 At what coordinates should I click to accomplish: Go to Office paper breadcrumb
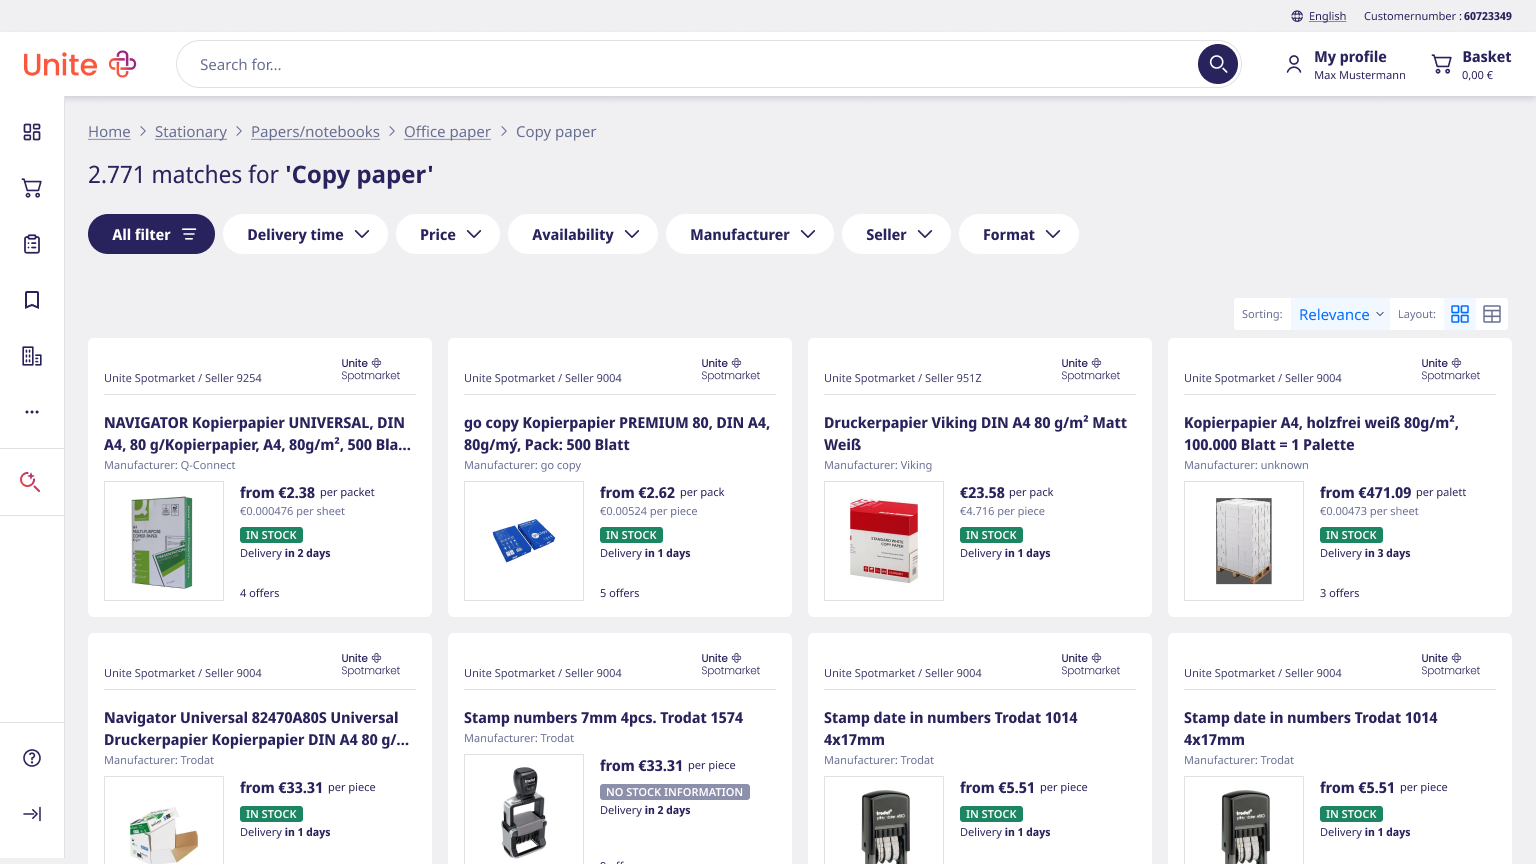pyautogui.click(x=447, y=132)
